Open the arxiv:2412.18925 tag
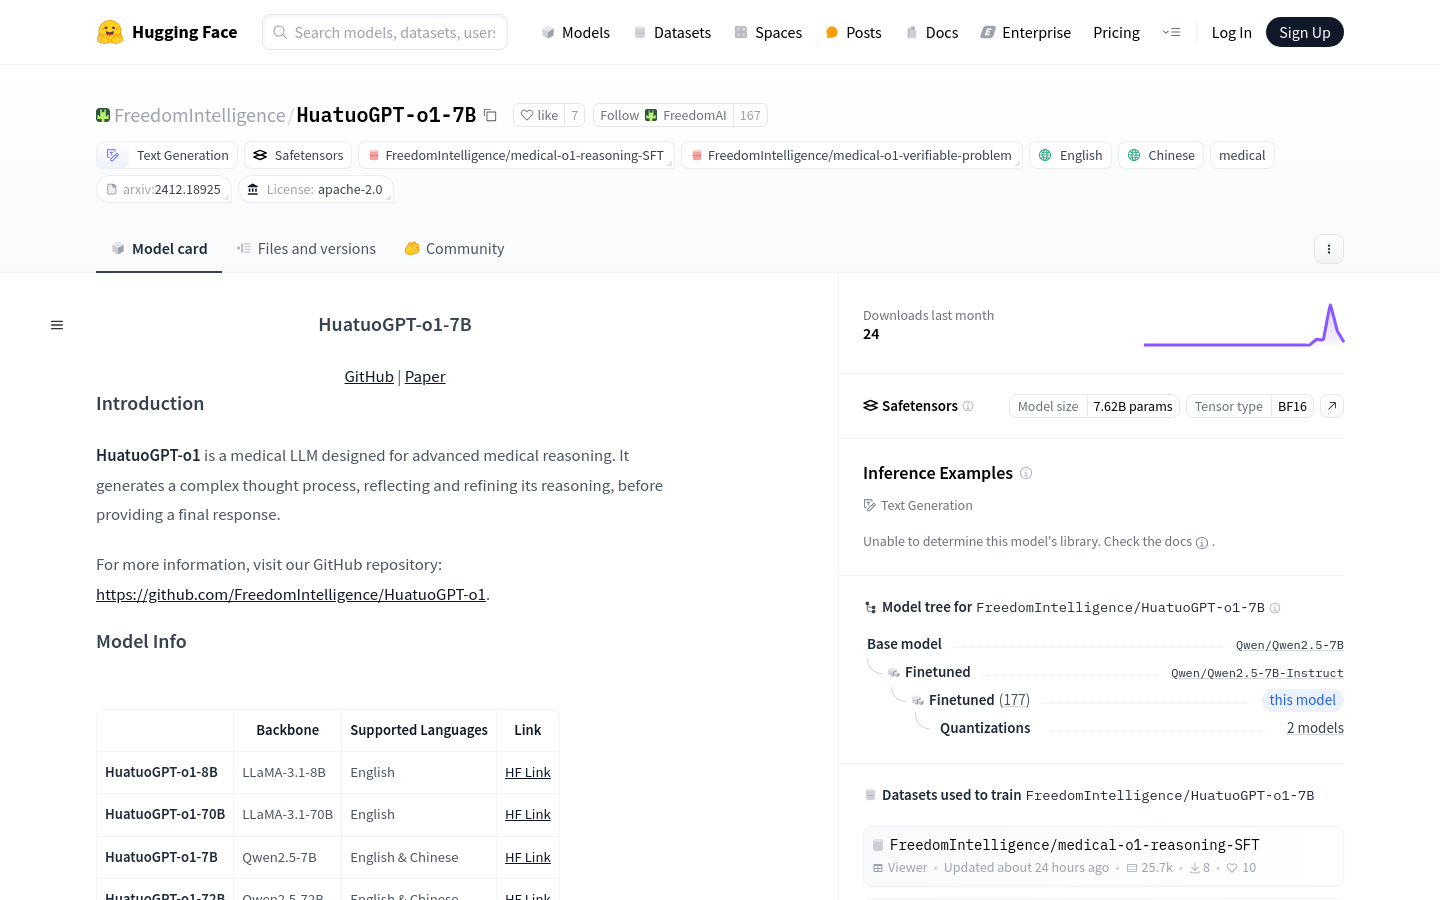1440x900 pixels. click(x=164, y=189)
